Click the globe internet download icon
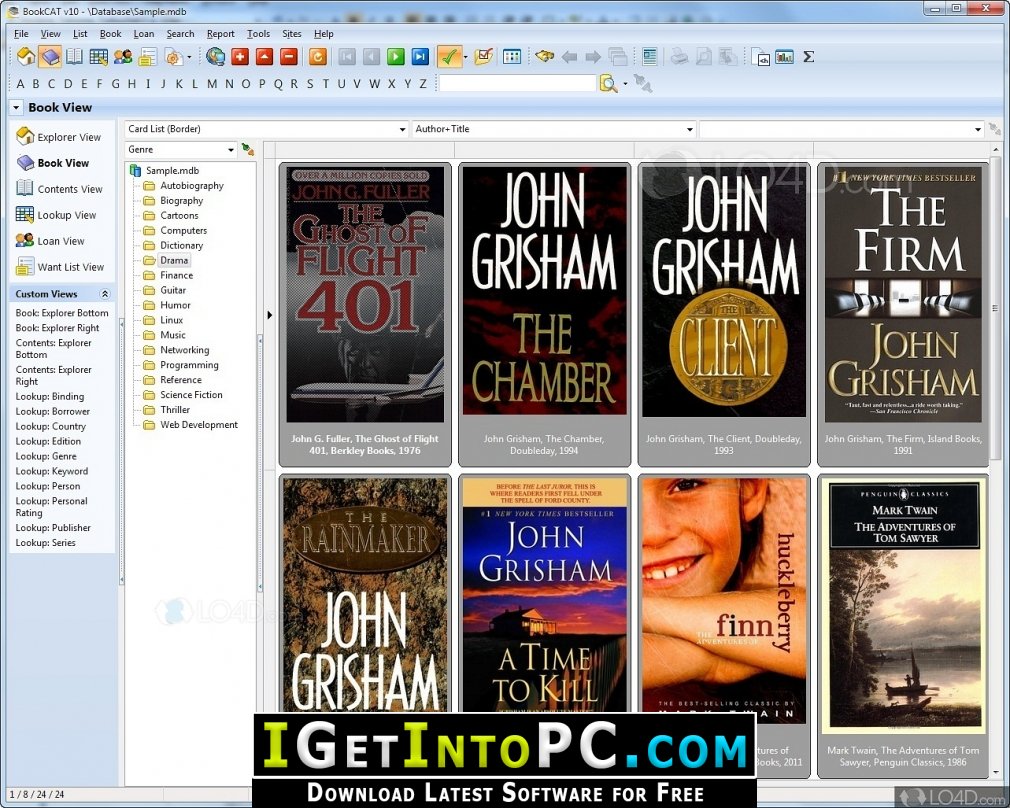Viewport: 1010px width, 808px height. click(216, 57)
